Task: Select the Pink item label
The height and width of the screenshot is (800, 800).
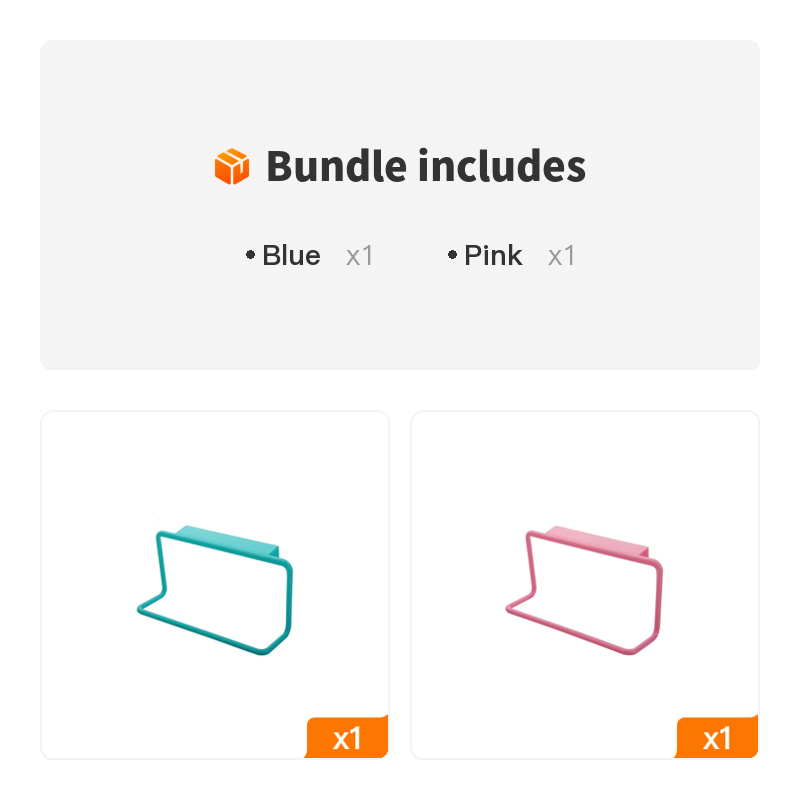Action: click(x=493, y=256)
